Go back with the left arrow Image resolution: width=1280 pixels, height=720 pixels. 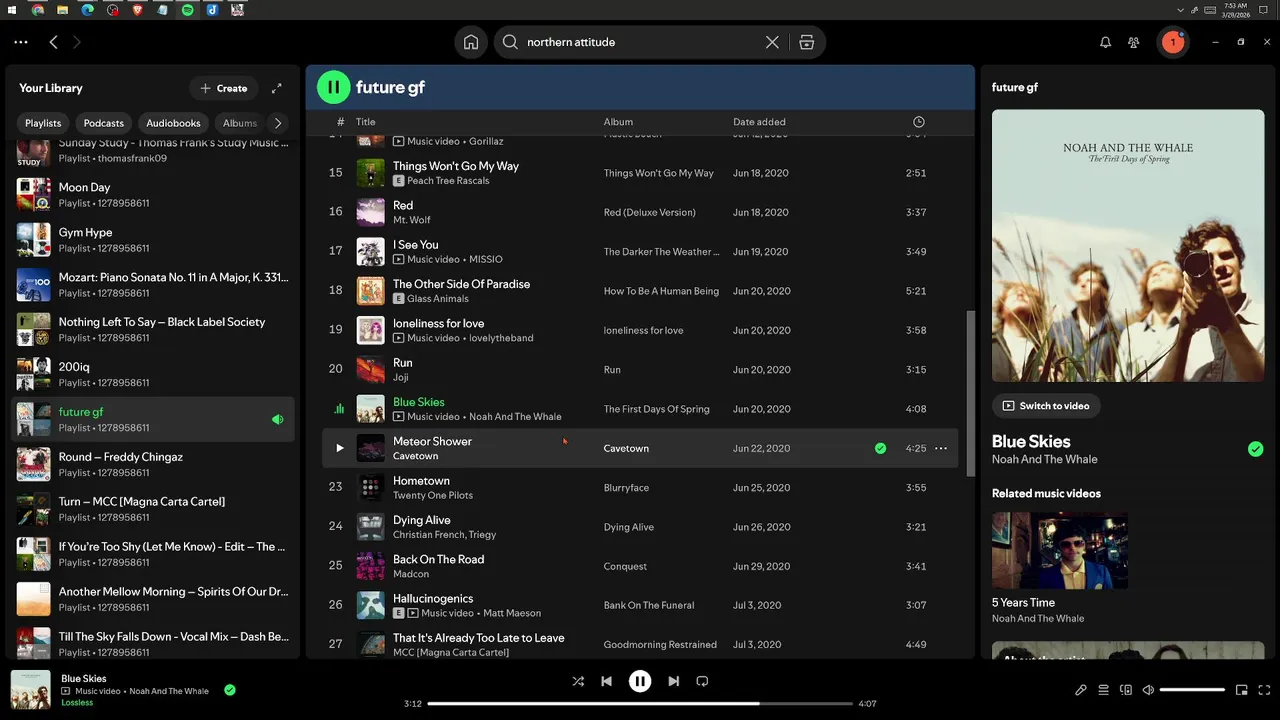54,42
